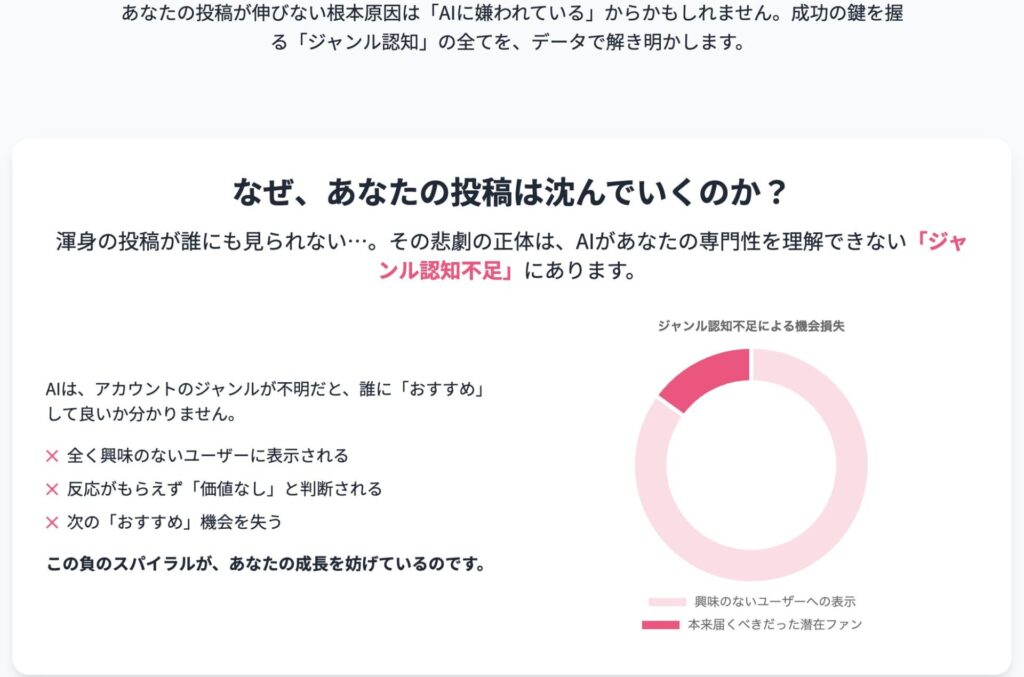Click the legend label 本来届くべきだった潜在ファン

point(775,625)
